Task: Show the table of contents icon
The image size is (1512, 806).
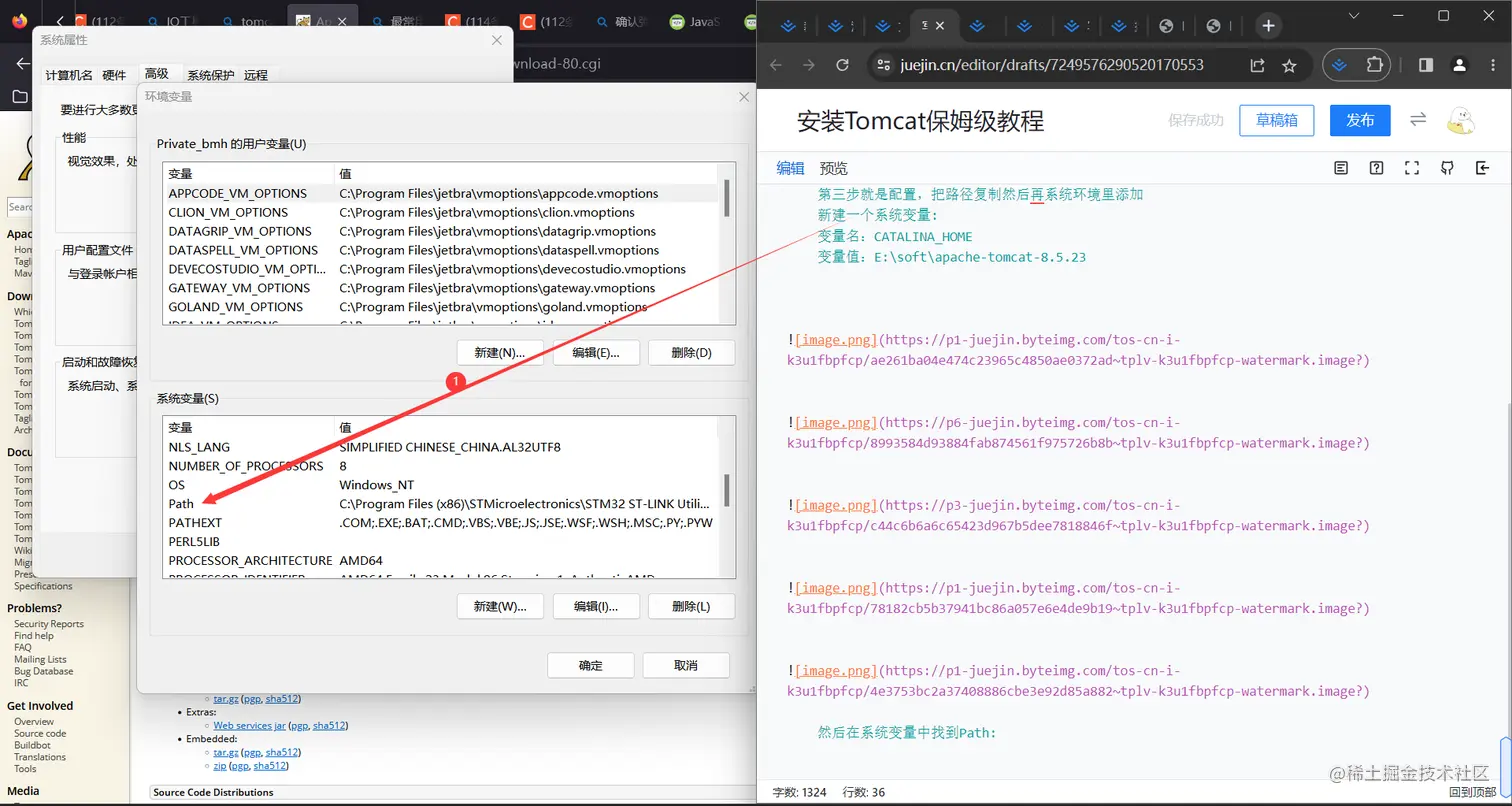Action: 1341,168
